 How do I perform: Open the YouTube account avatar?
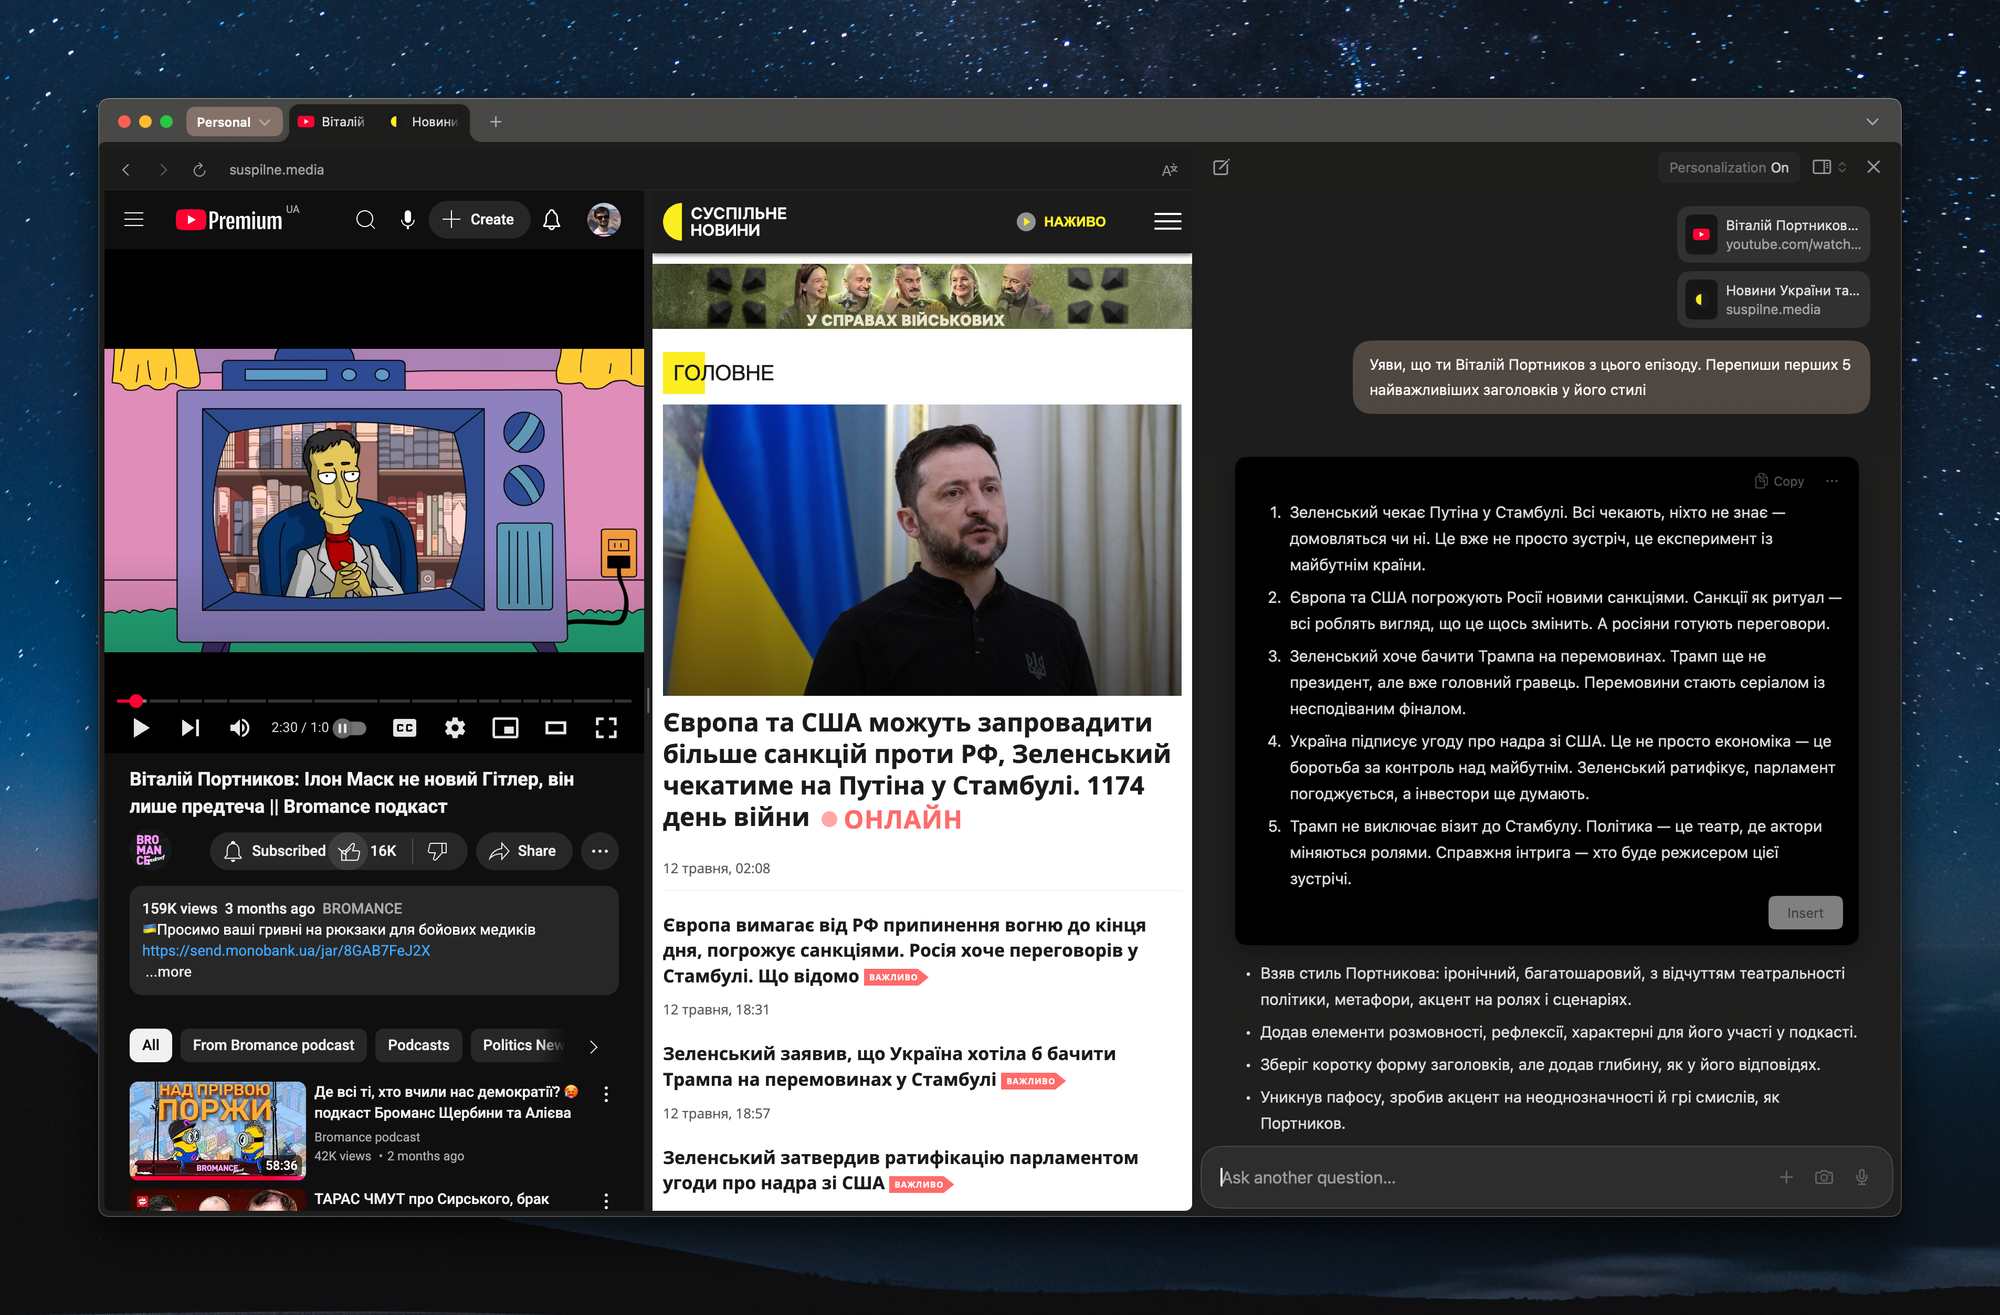click(x=604, y=219)
